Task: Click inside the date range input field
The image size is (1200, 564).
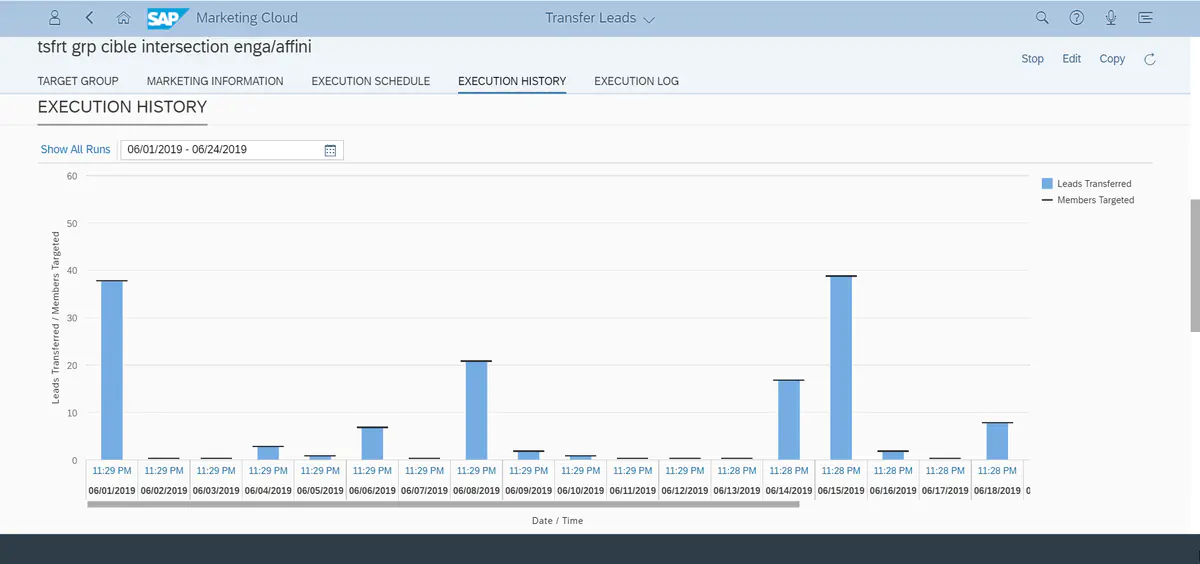Action: click(x=220, y=150)
